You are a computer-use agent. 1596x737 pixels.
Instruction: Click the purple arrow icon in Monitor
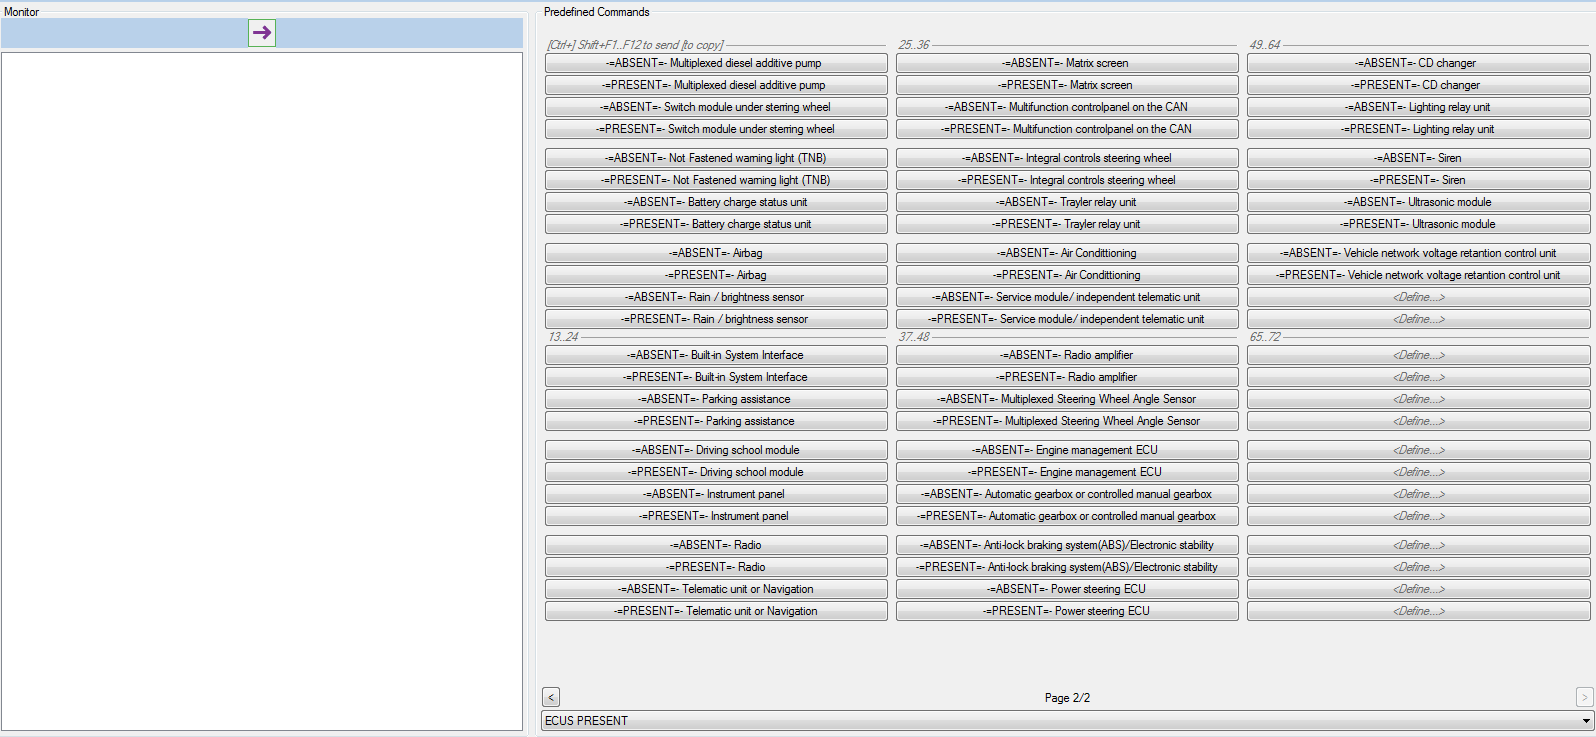click(x=262, y=33)
